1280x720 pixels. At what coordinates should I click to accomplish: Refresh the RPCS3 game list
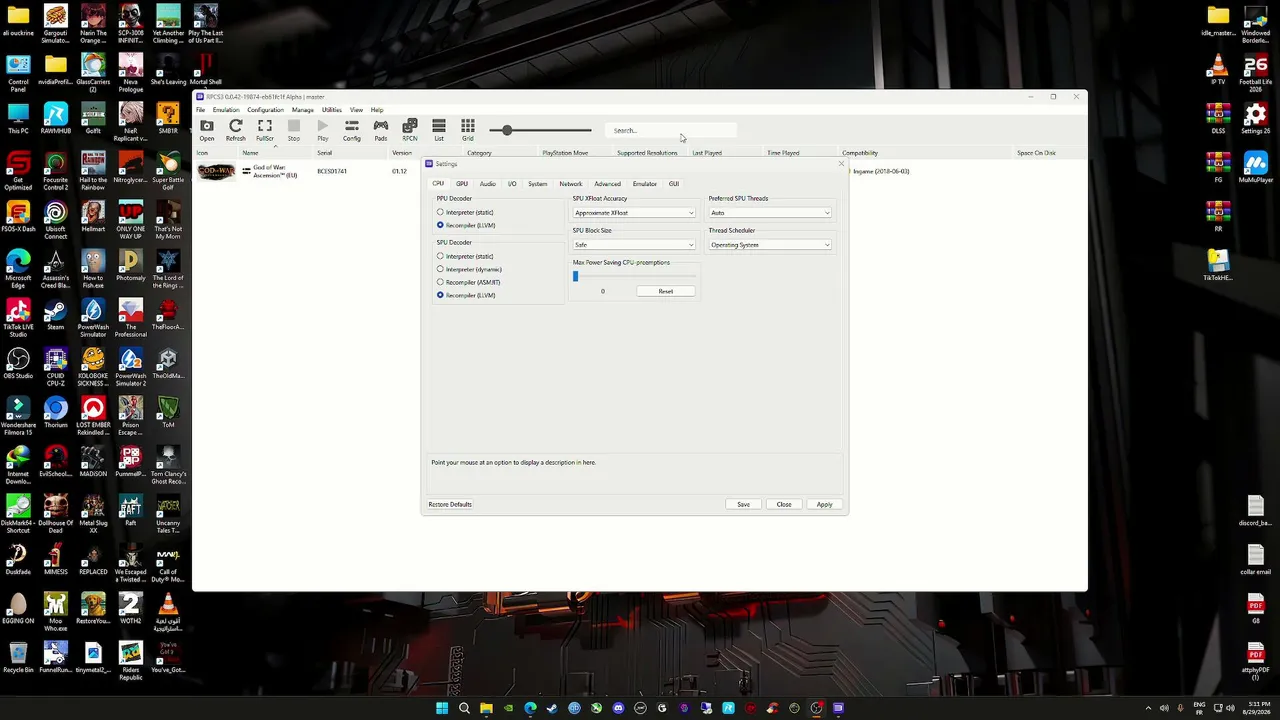pyautogui.click(x=235, y=129)
